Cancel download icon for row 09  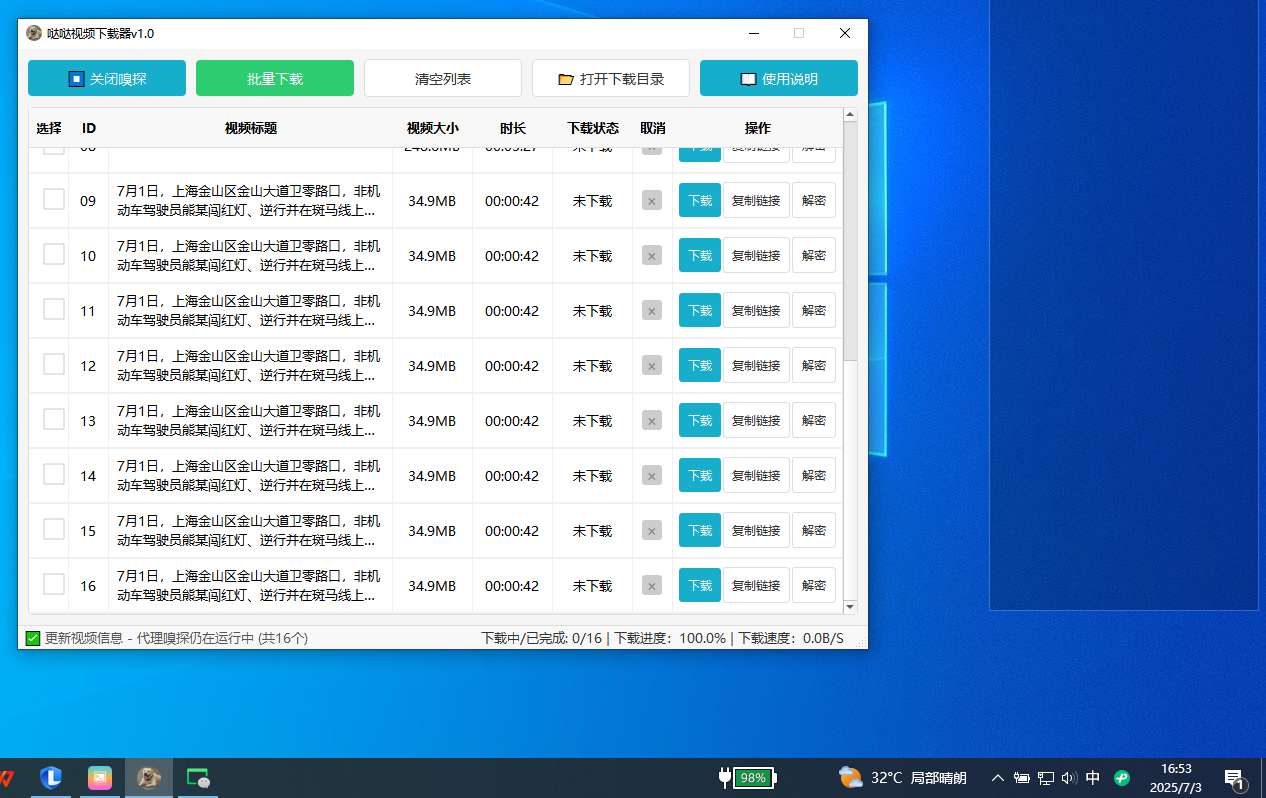click(652, 201)
